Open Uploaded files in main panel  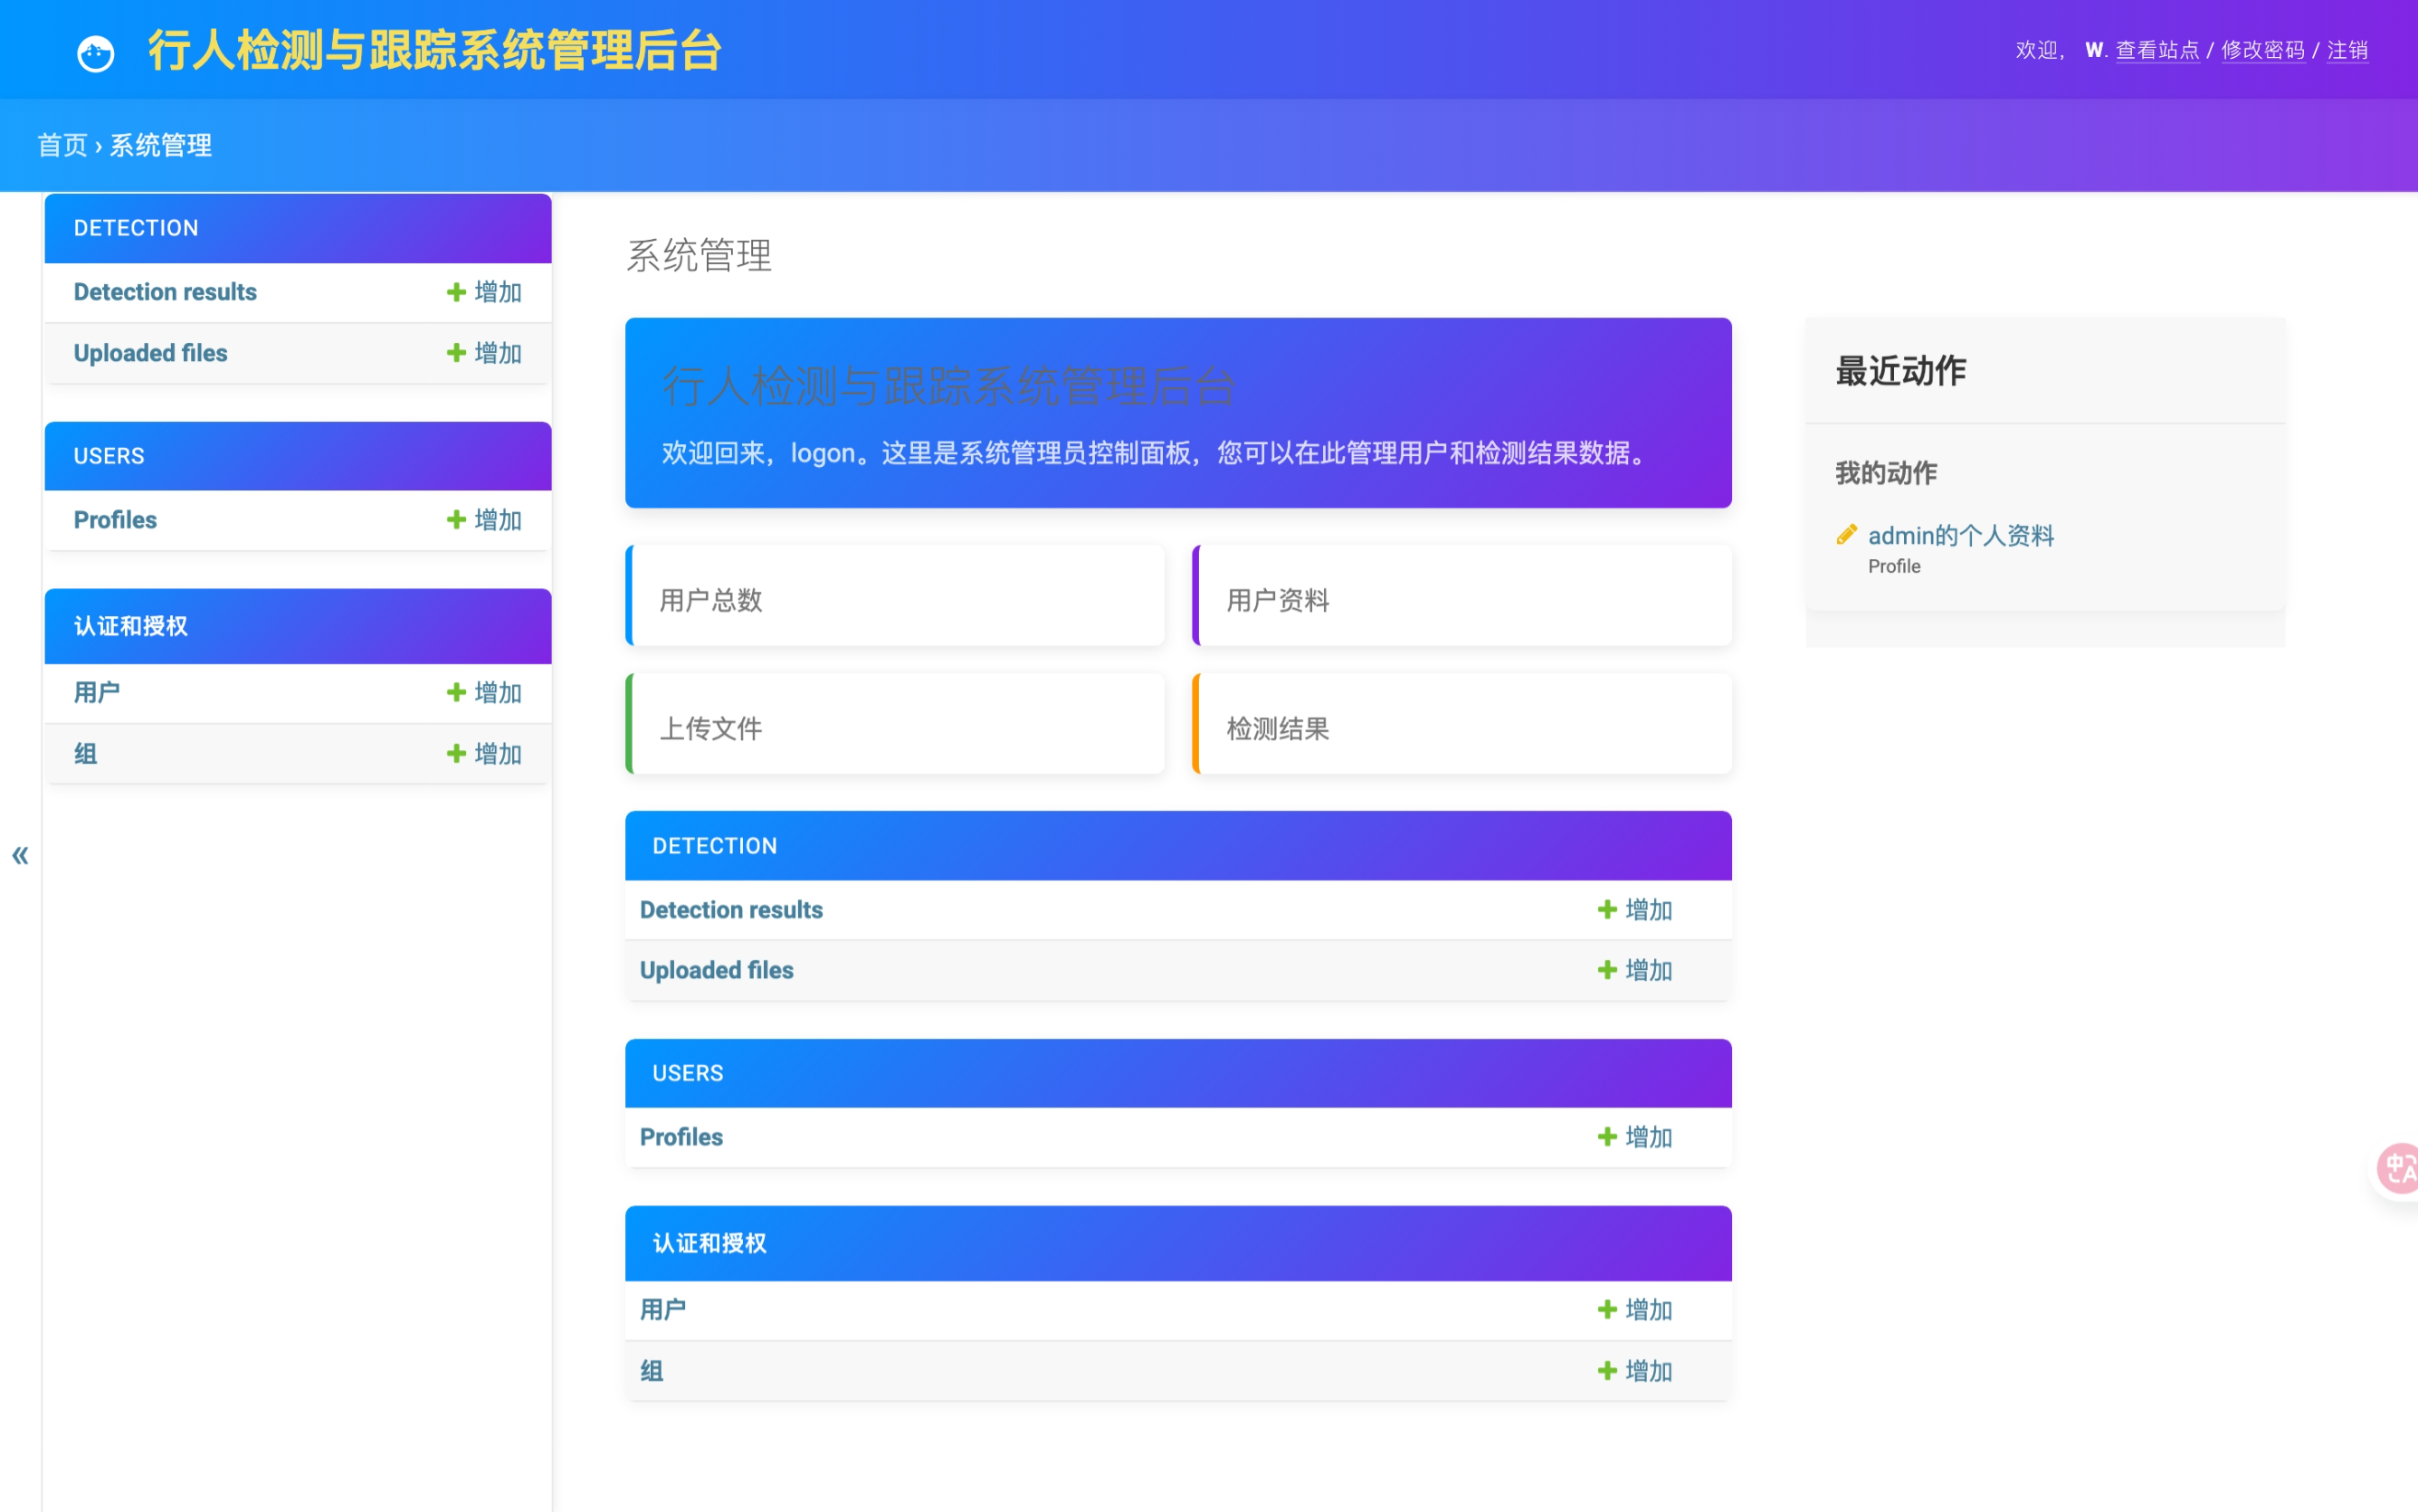[x=716, y=970]
